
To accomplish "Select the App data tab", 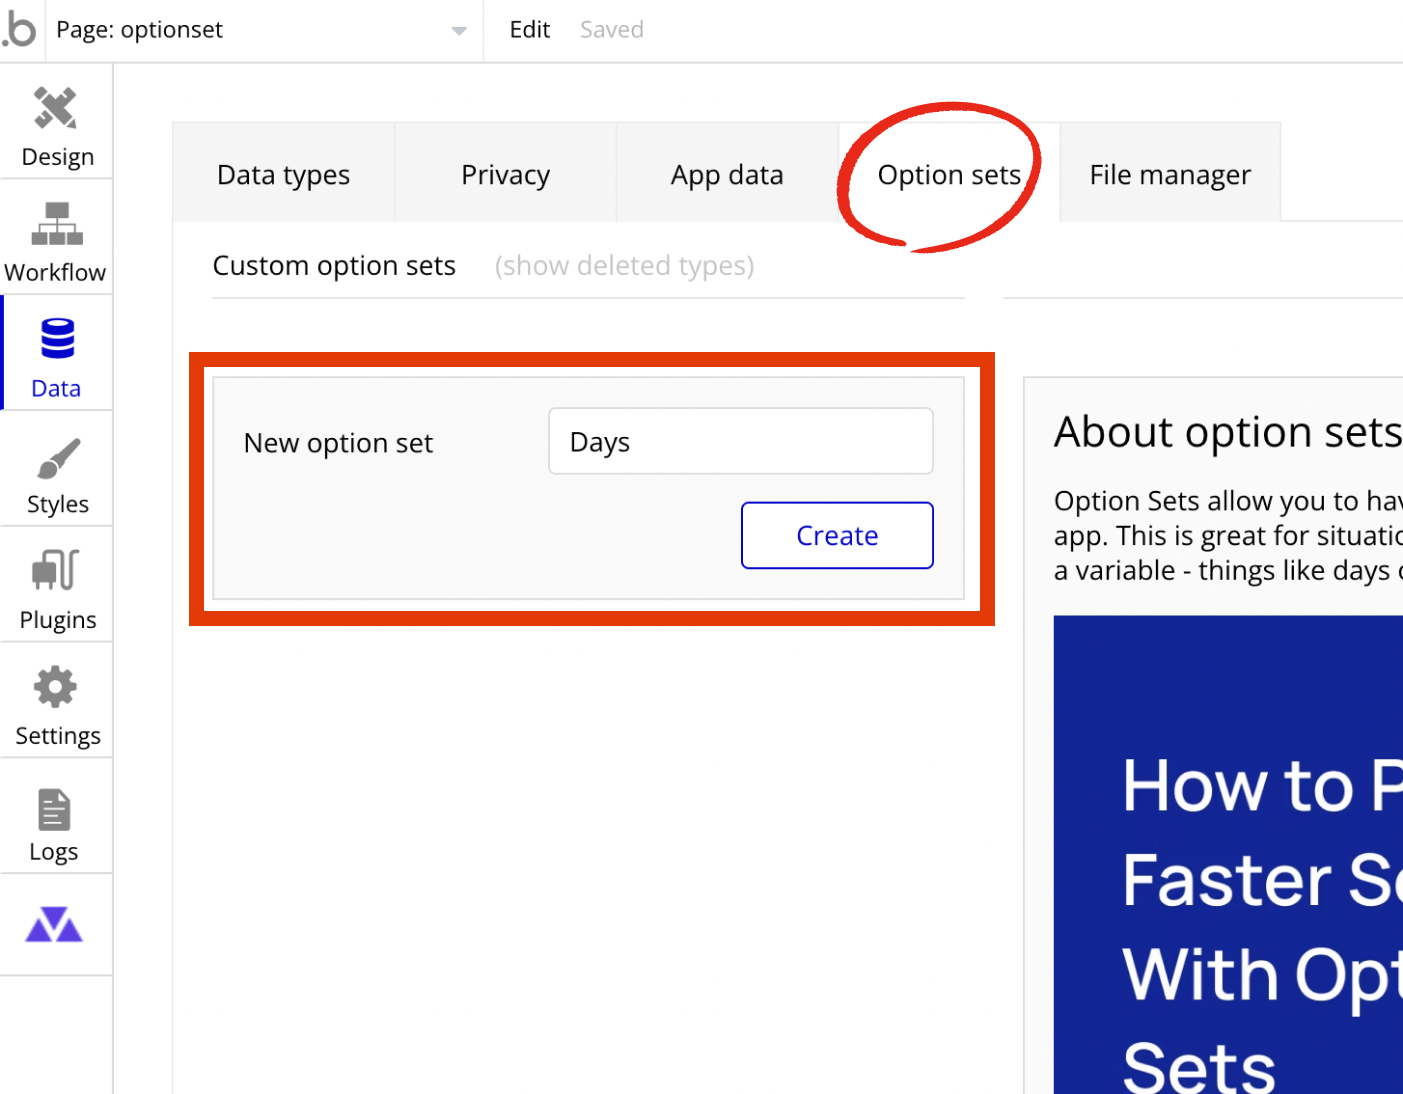I will (x=727, y=175).
